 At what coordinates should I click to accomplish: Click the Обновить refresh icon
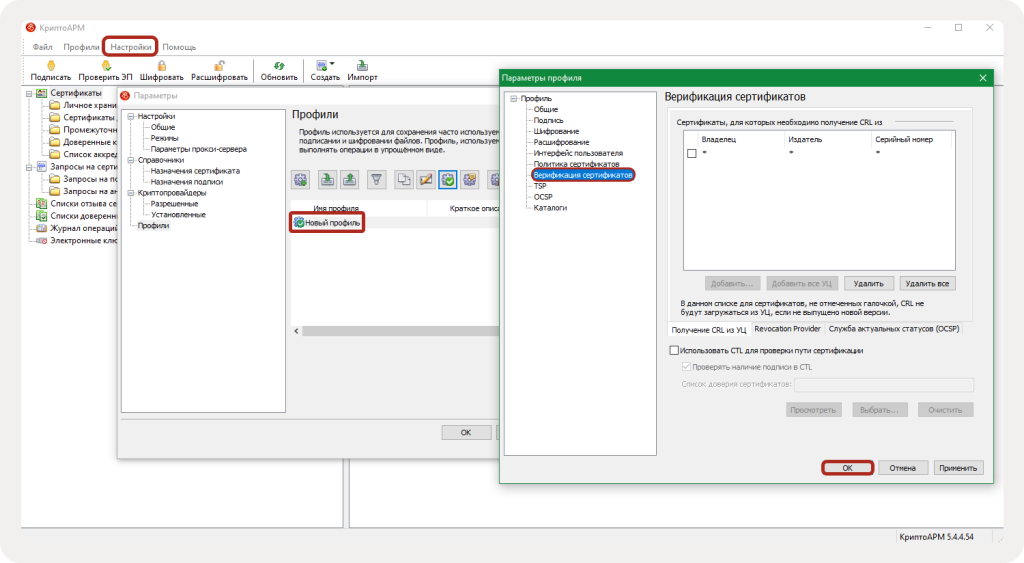tap(279, 65)
